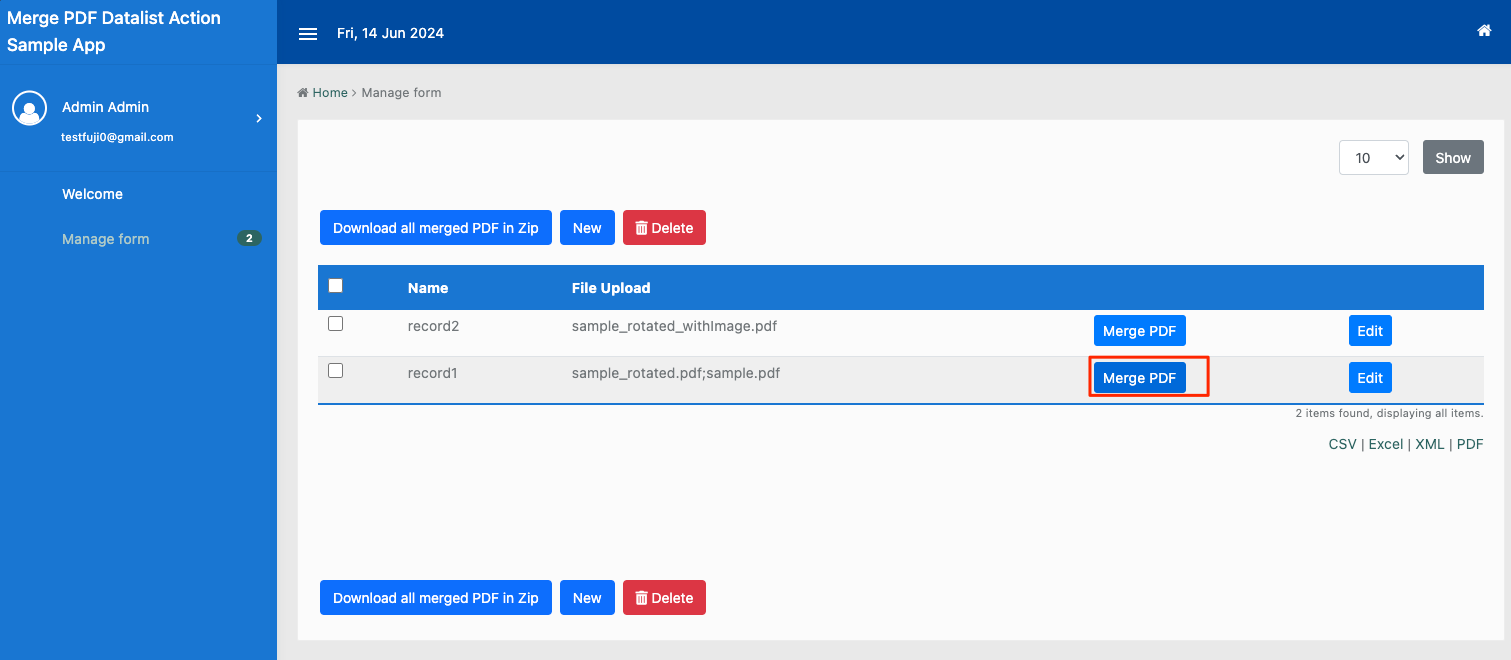
Task: Edit the record2 entry
Action: (x=1369, y=331)
